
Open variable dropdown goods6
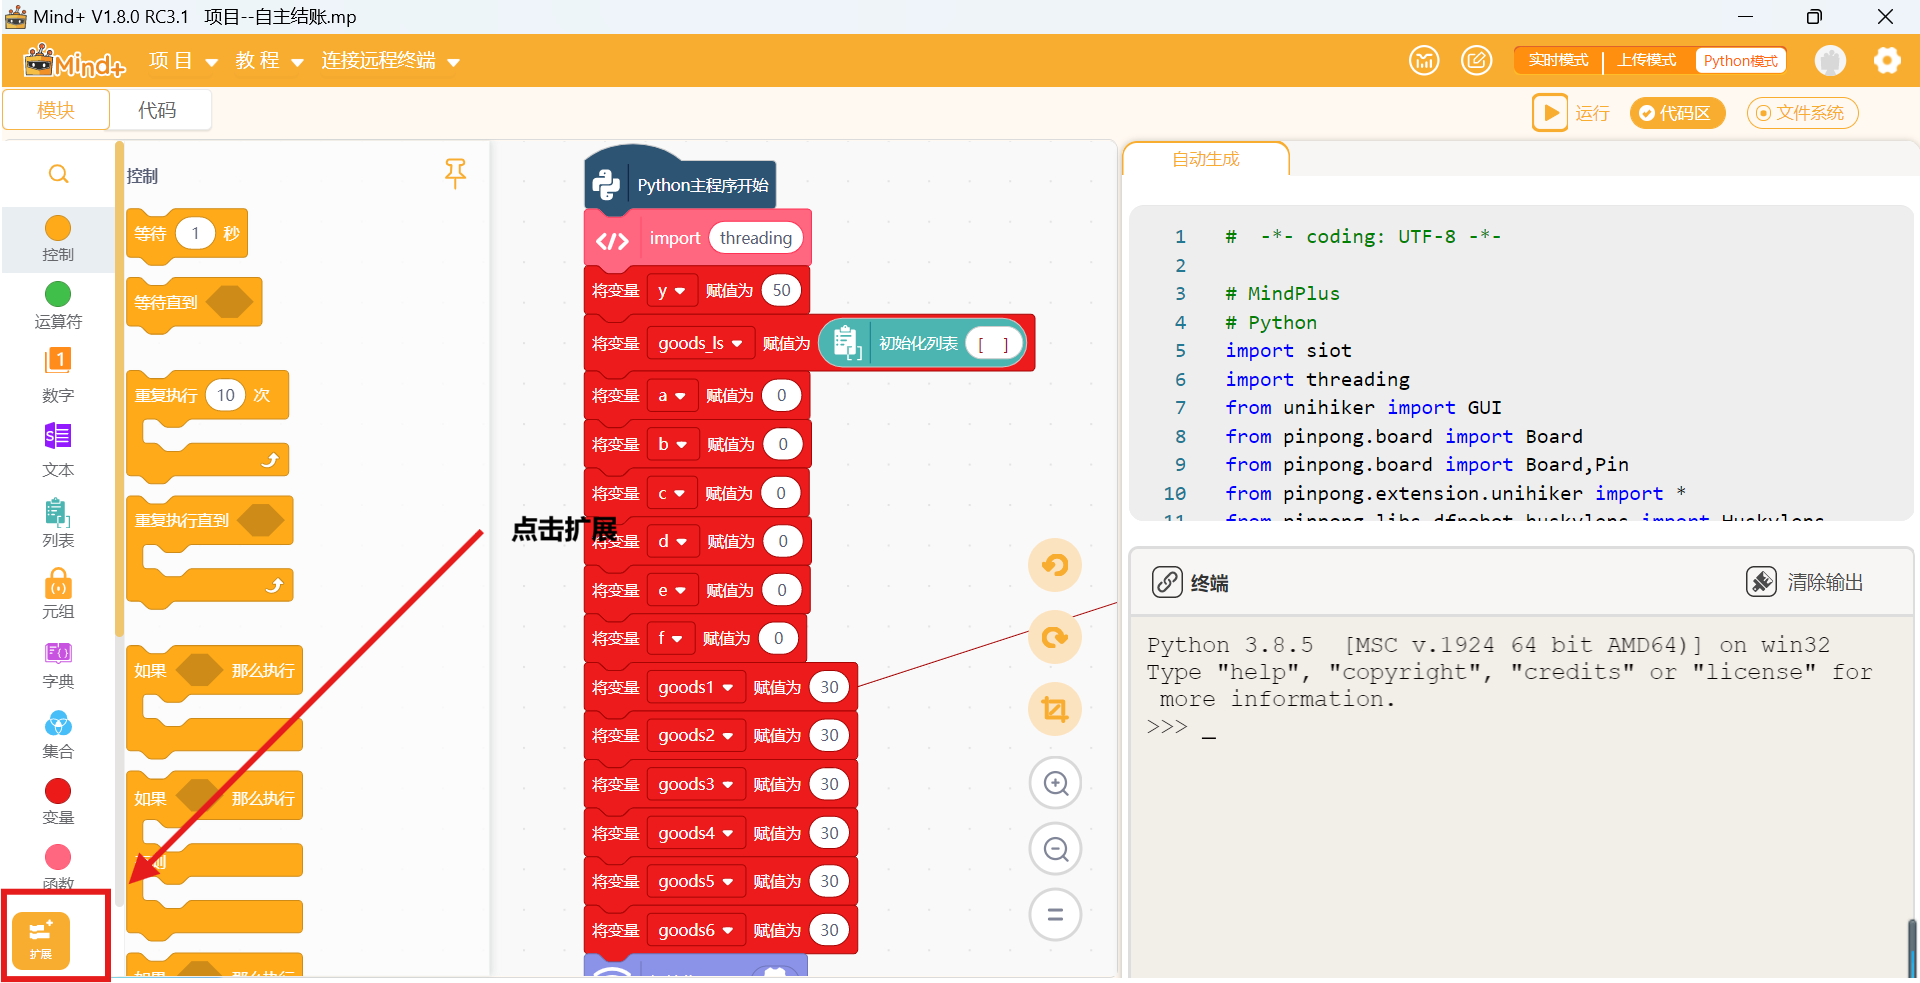[695, 930]
